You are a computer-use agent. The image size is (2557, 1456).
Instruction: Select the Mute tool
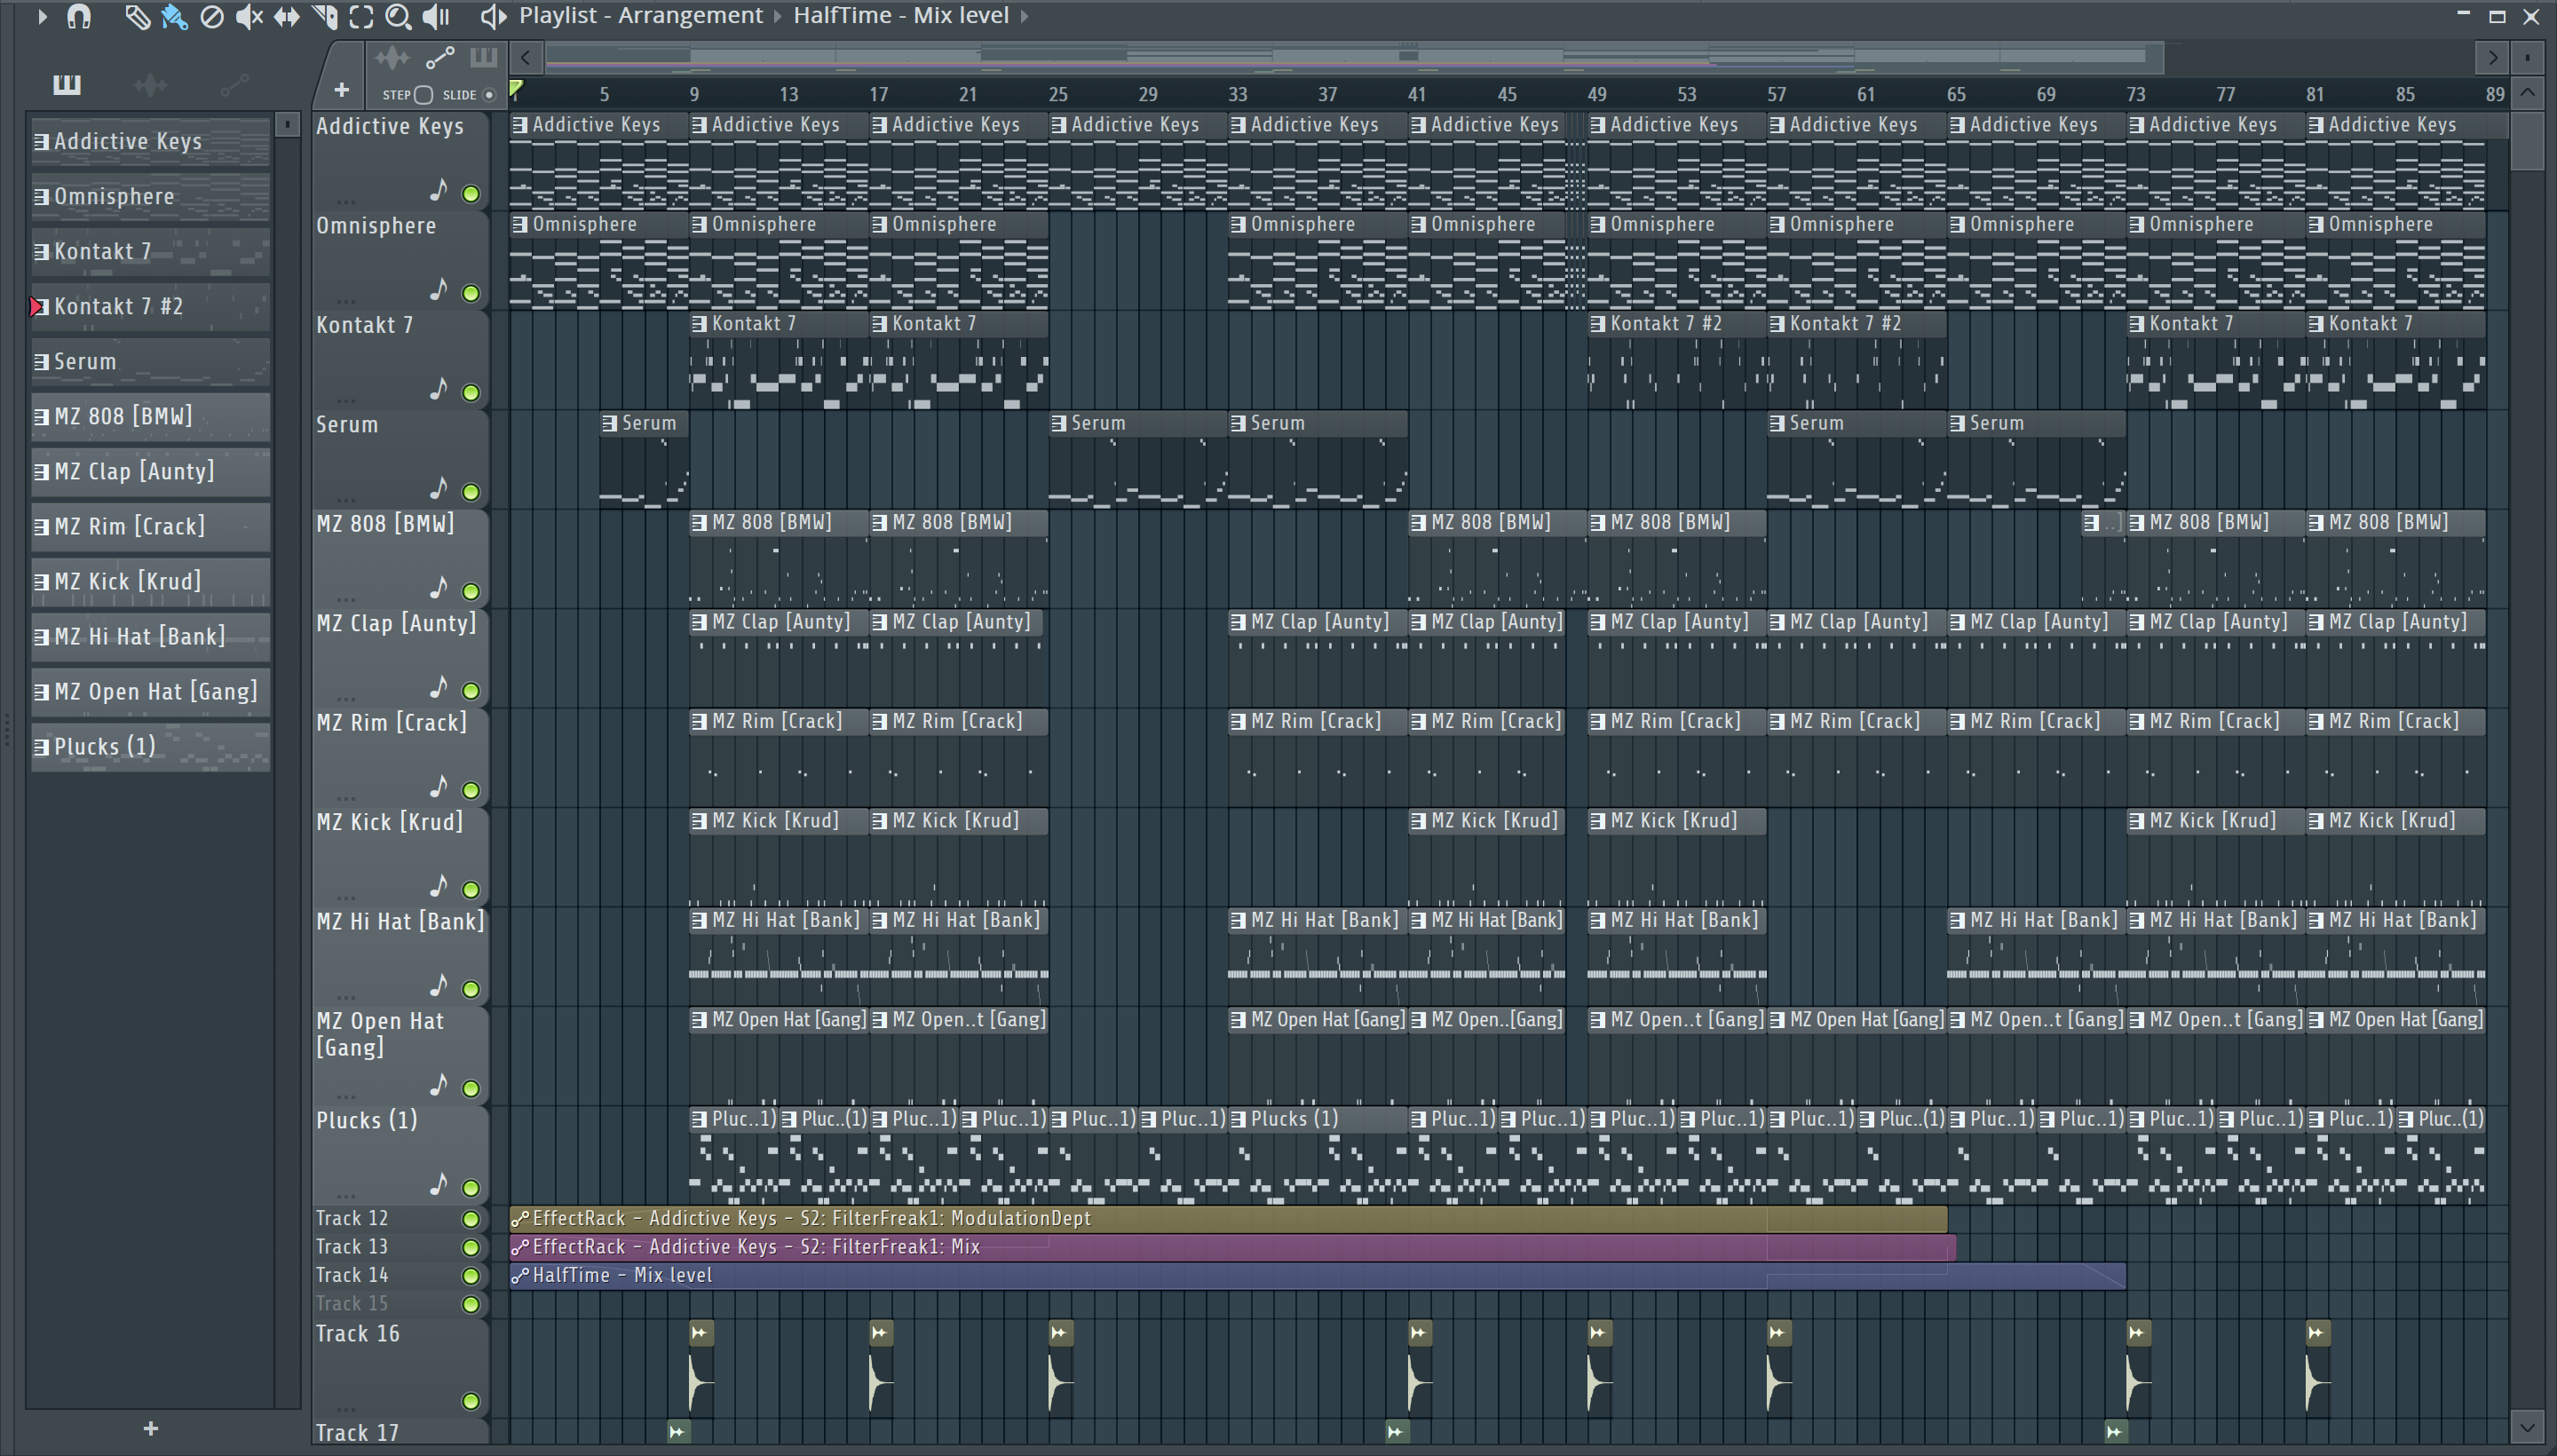tap(249, 16)
